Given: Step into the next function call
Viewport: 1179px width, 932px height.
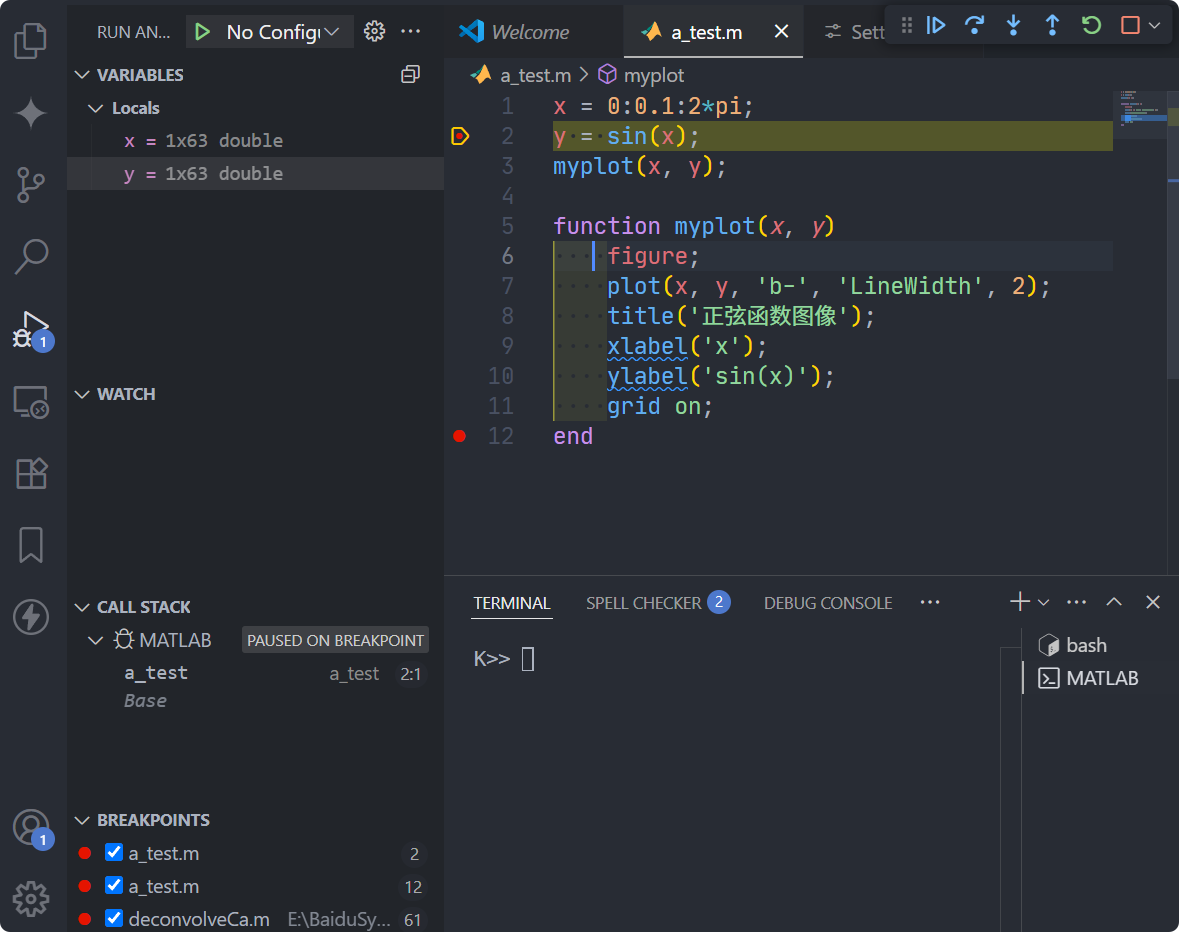Looking at the screenshot, I should (1013, 25).
